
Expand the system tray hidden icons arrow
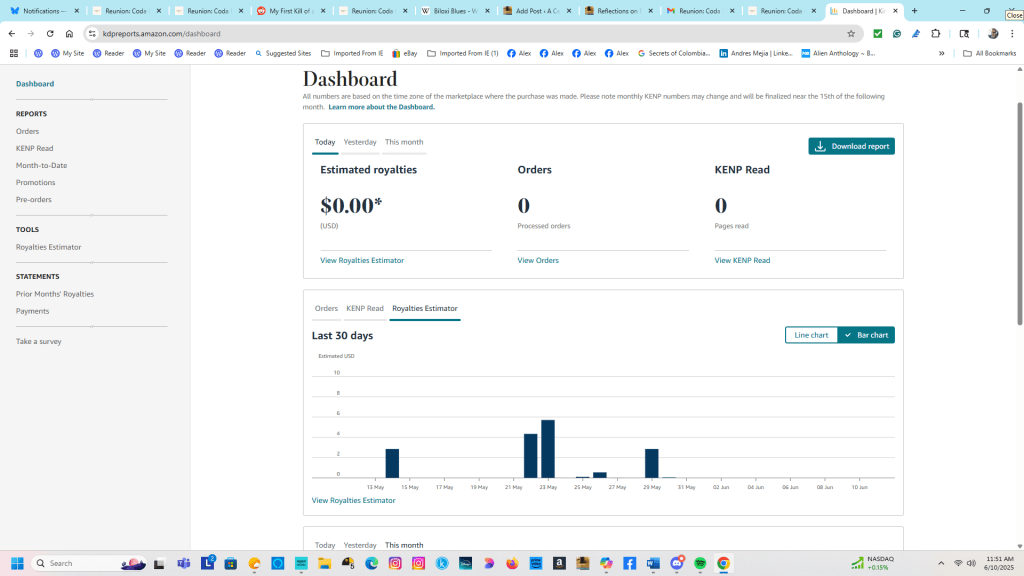click(x=940, y=563)
